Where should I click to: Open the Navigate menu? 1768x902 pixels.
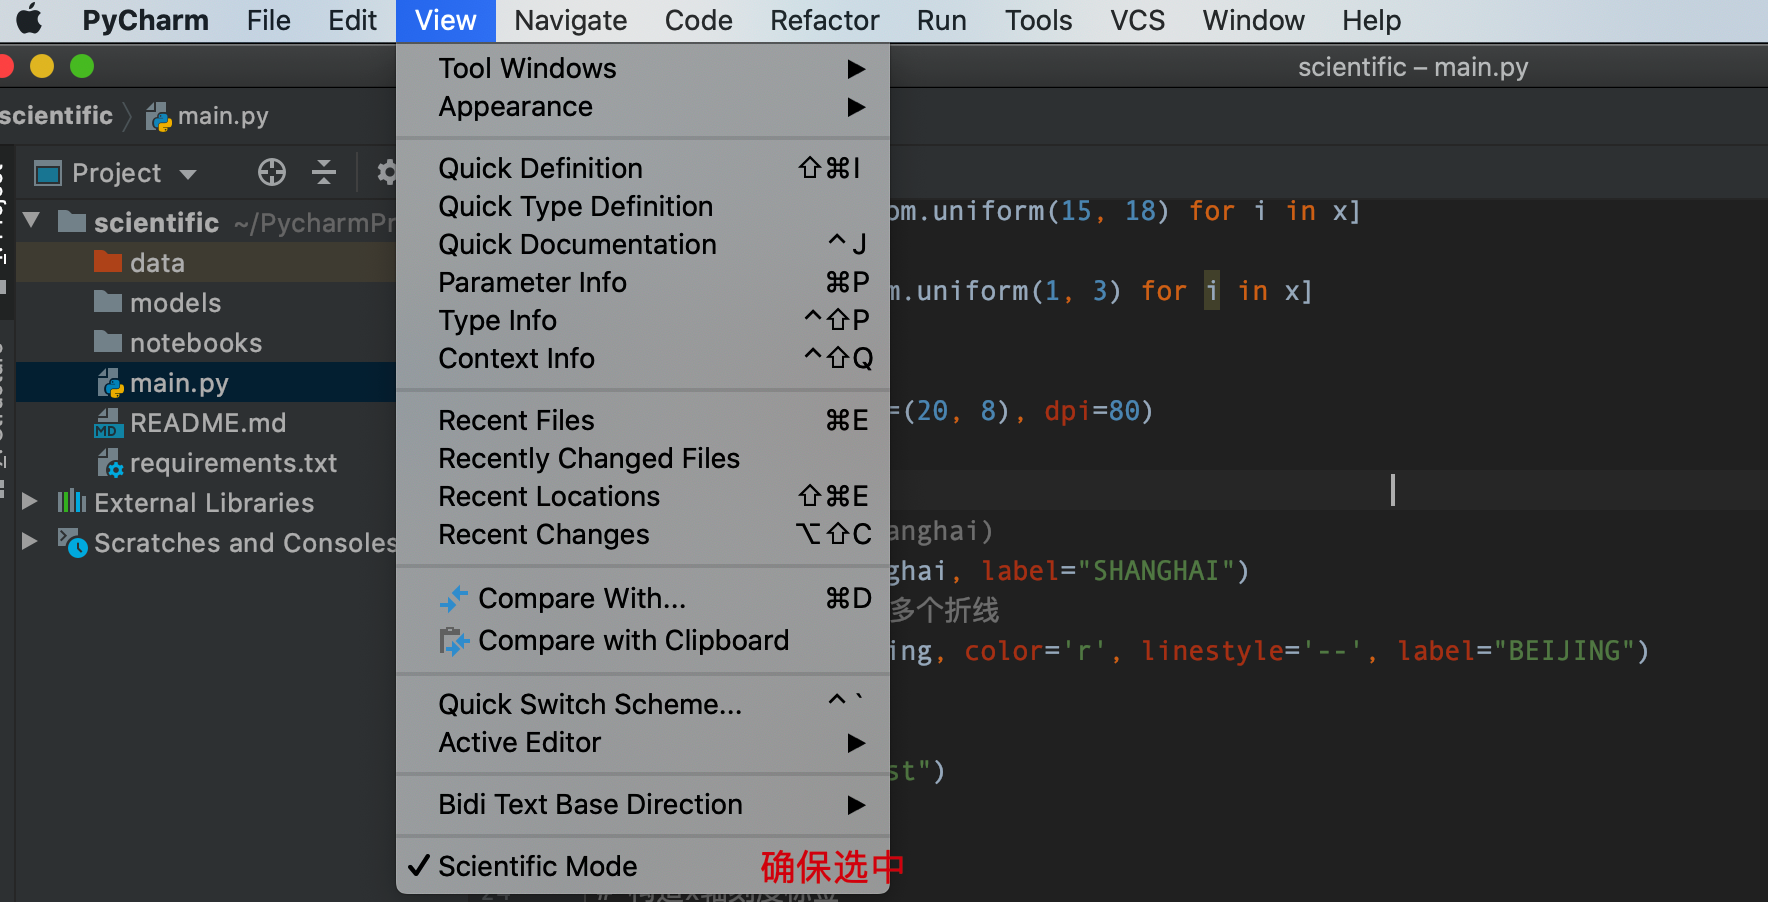coord(570,20)
